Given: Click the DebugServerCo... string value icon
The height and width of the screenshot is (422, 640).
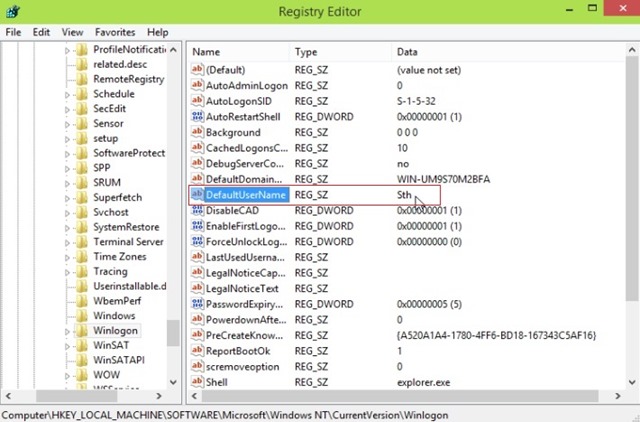Looking at the screenshot, I should (x=197, y=163).
